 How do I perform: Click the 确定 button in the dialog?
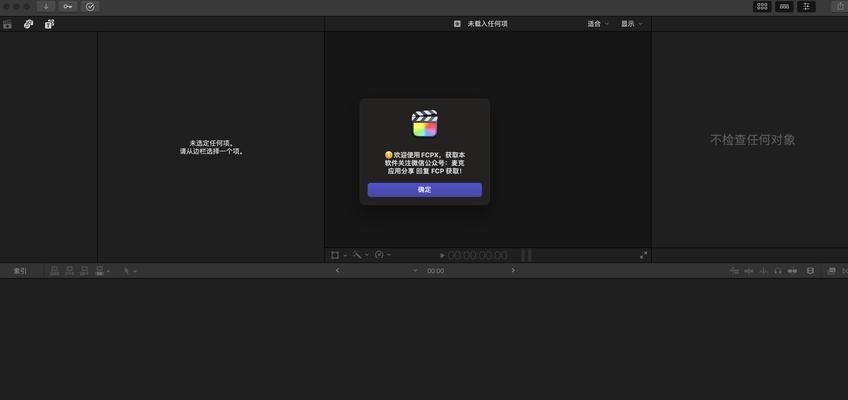(x=425, y=190)
